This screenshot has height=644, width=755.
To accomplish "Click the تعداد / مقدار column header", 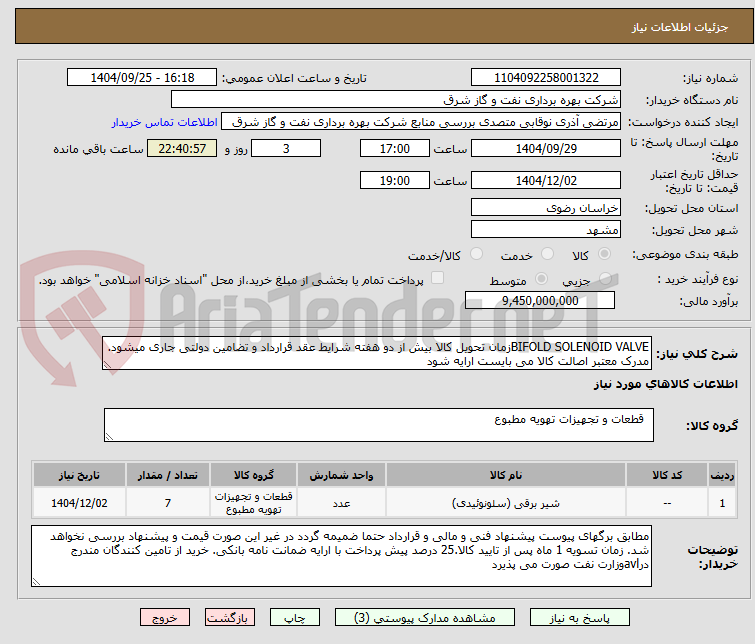I will point(168,475).
